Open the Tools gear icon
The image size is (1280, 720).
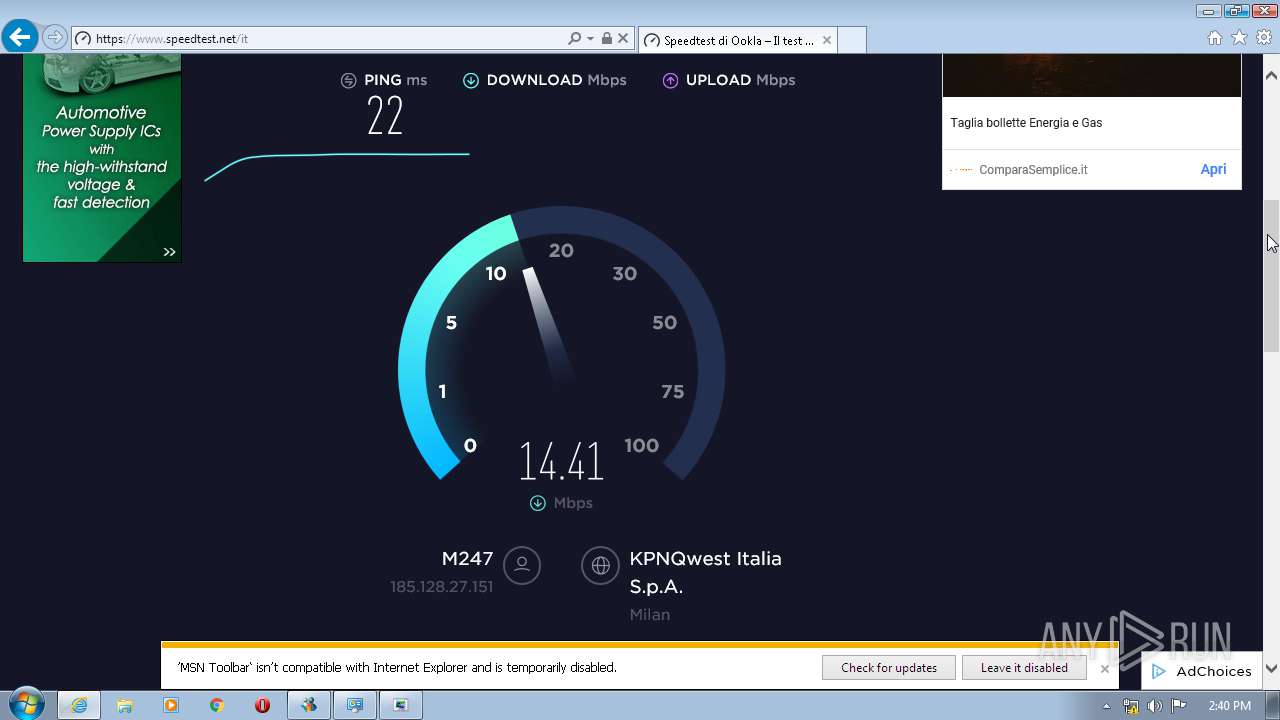point(1264,38)
